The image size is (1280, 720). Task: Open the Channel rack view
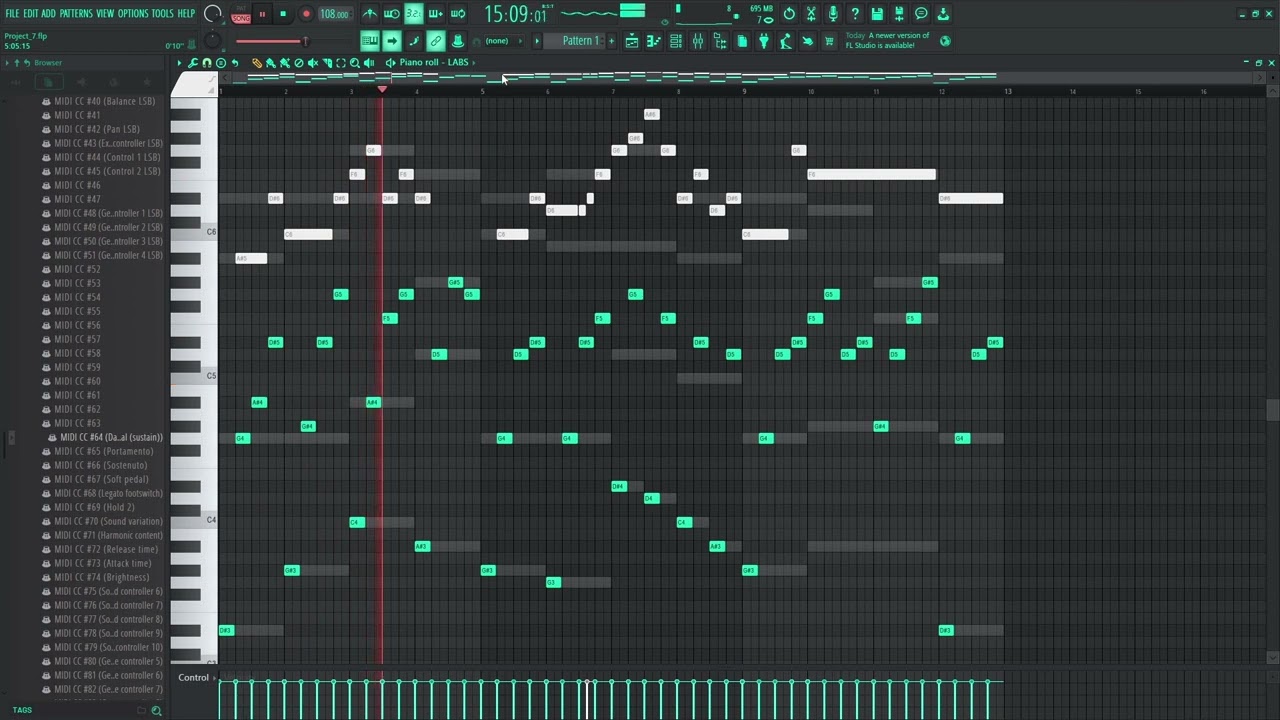[x=676, y=41]
